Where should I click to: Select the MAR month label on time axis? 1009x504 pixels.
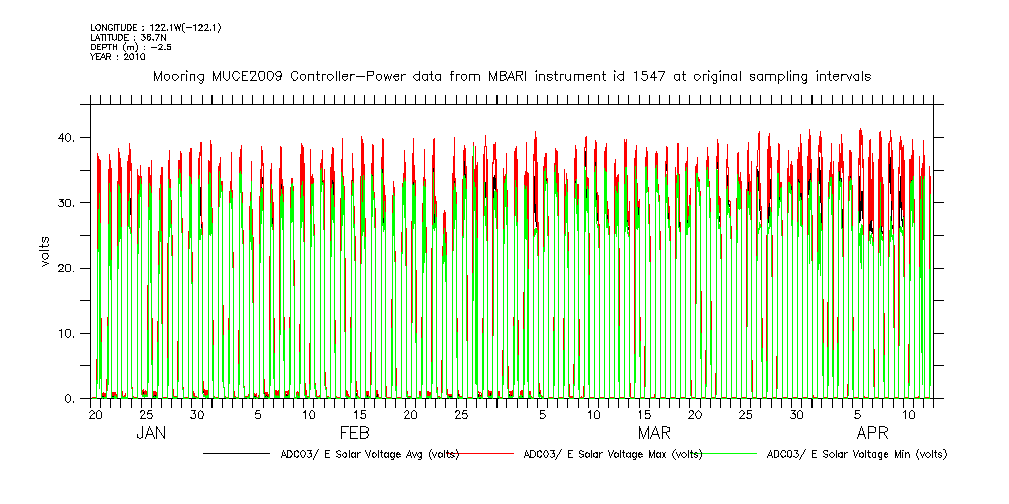point(654,433)
